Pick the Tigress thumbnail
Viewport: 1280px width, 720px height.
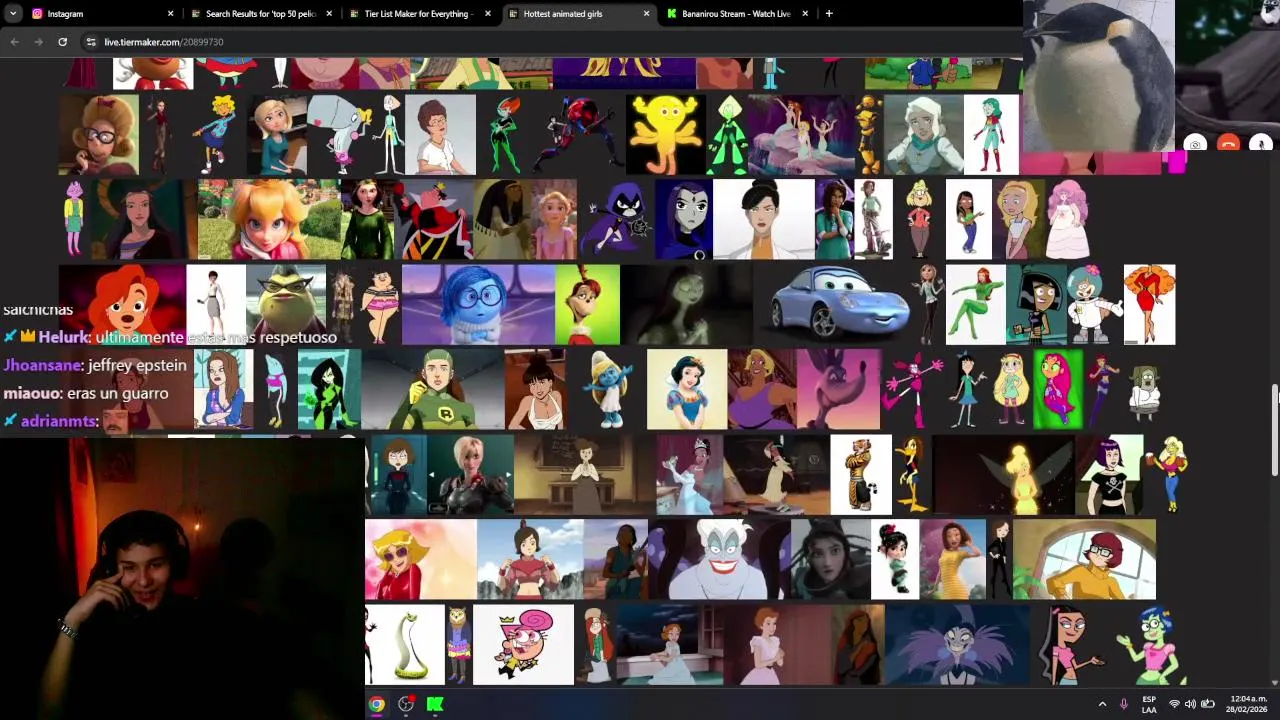pyautogui.click(x=861, y=474)
